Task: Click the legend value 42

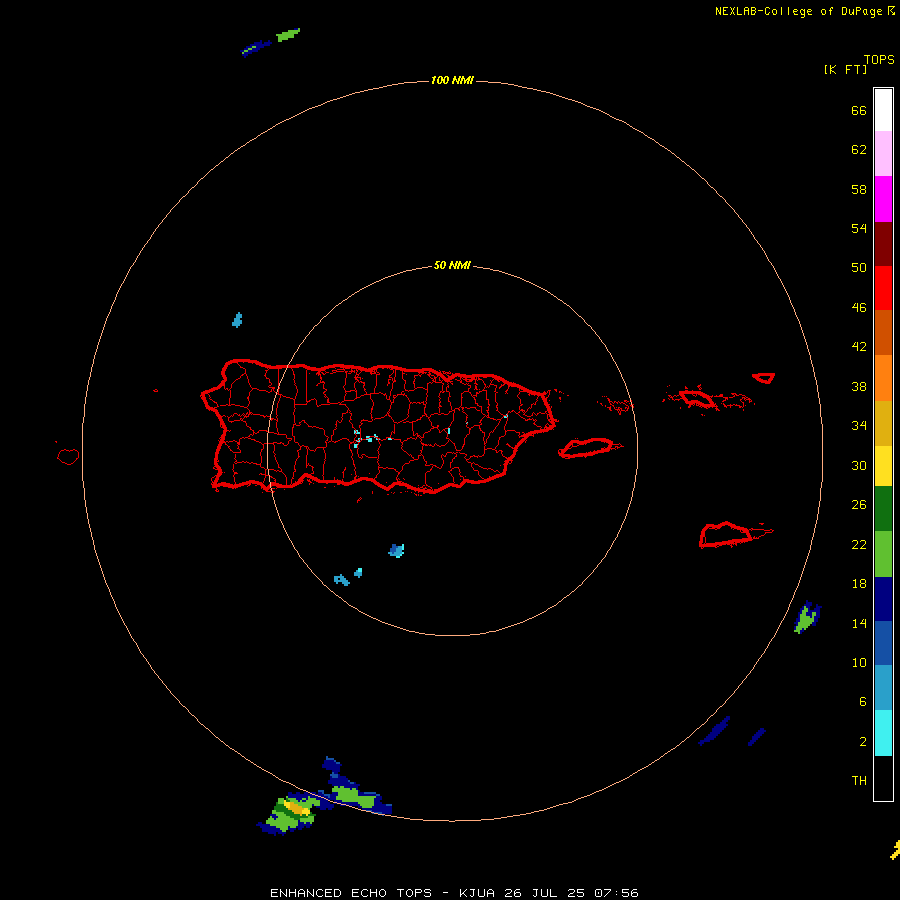Action: [859, 347]
